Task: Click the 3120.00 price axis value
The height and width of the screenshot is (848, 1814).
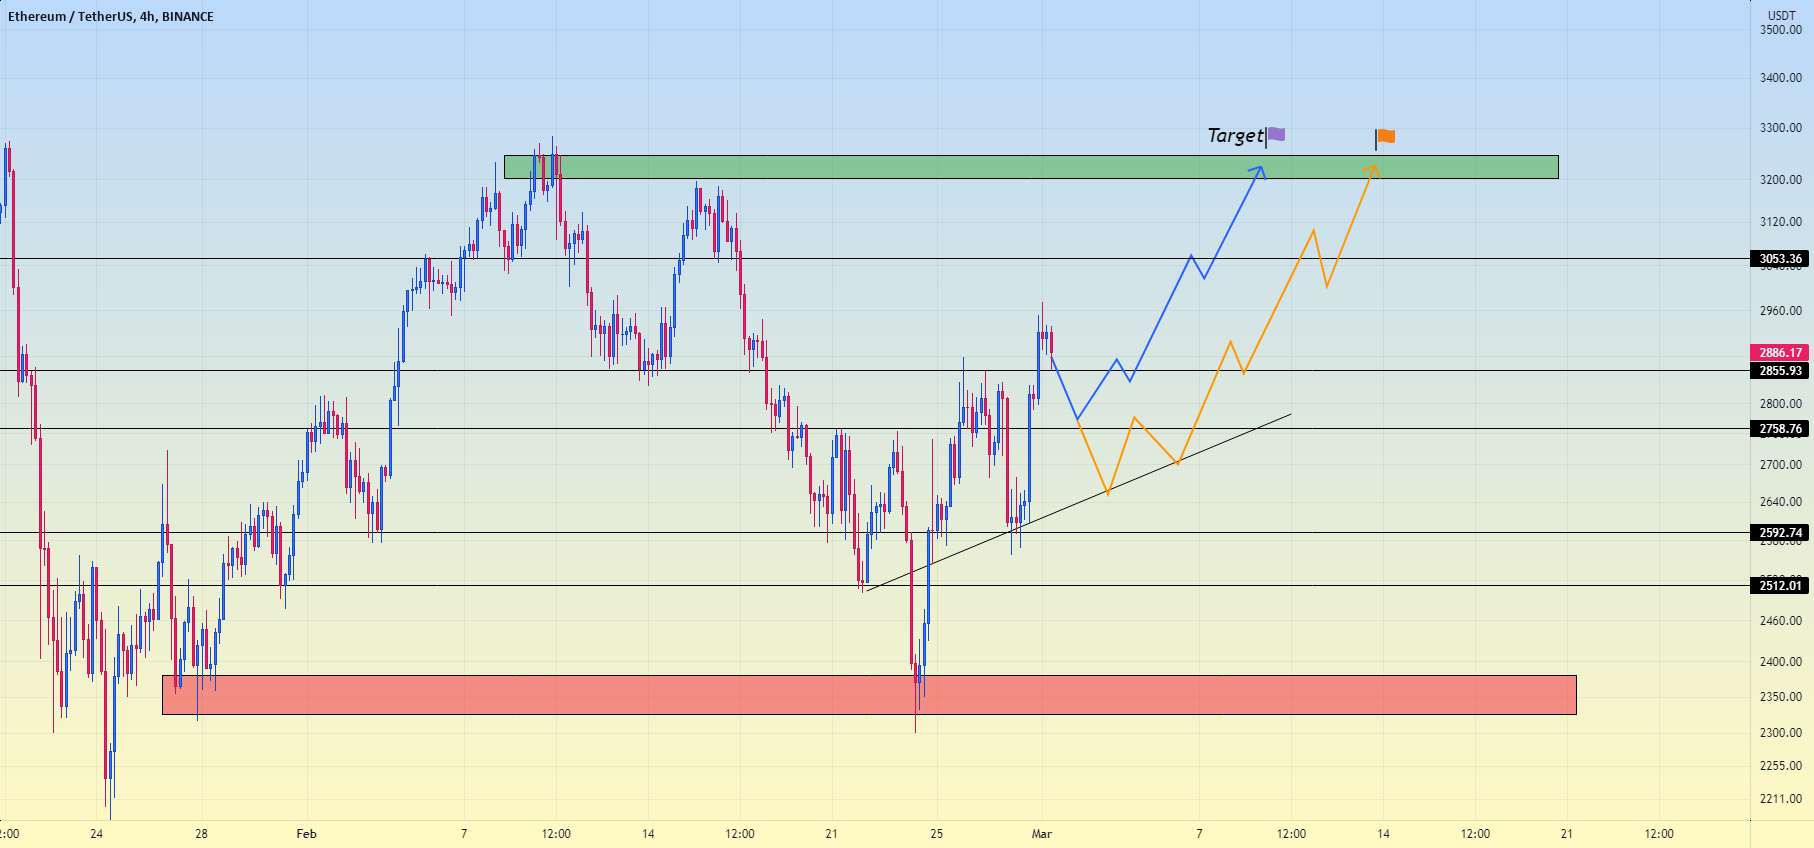Action: pyautogui.click(x=1781, y=222)
